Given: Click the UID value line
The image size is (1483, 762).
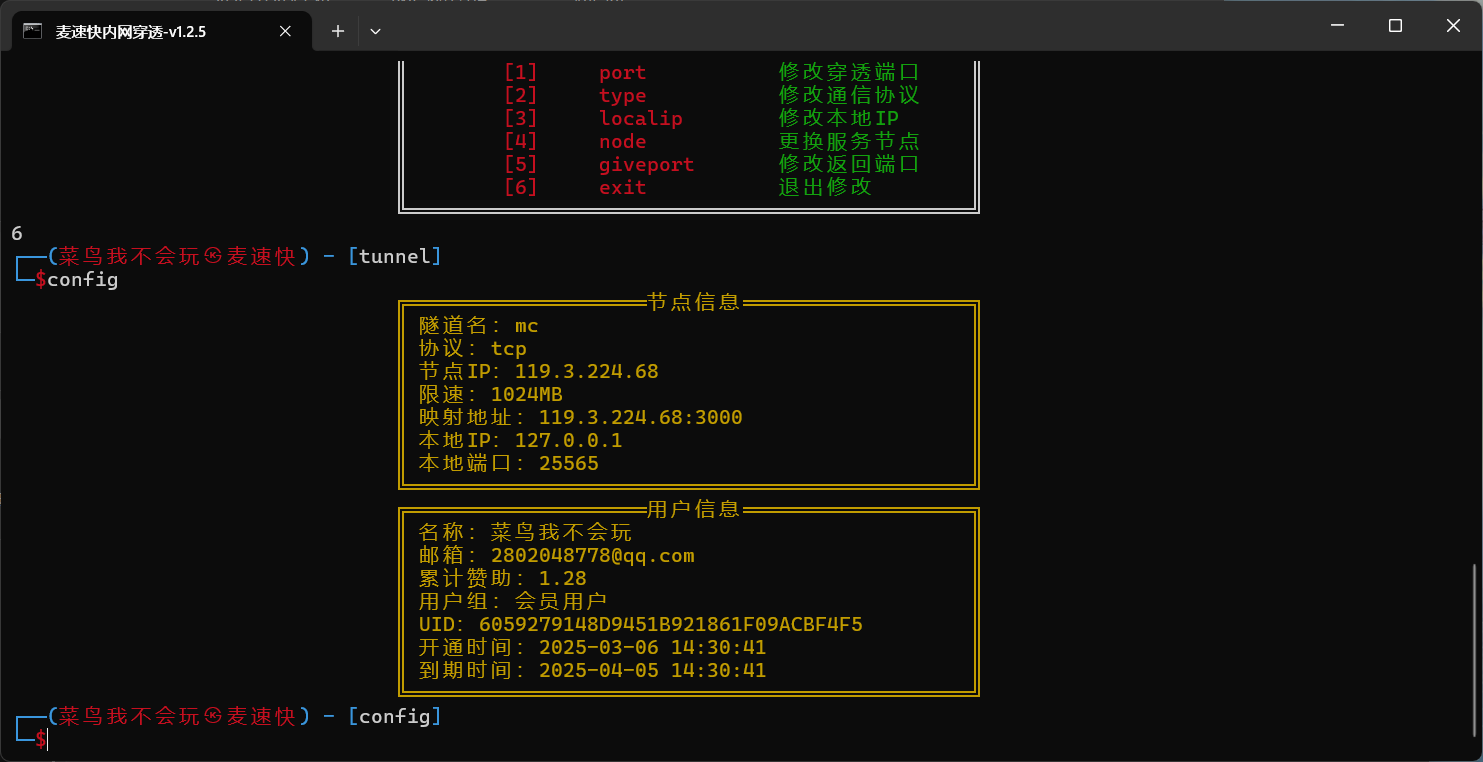Looking at the screenshot, I should tap(640, 625).
